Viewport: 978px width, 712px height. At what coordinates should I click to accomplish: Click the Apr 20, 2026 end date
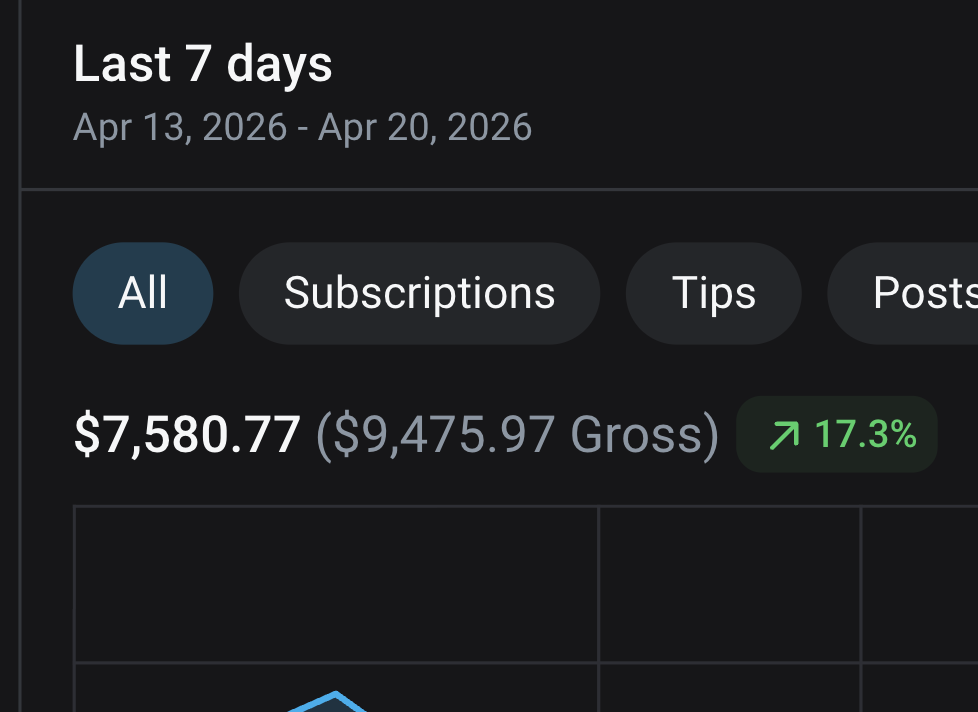click(x=425, y=127)
